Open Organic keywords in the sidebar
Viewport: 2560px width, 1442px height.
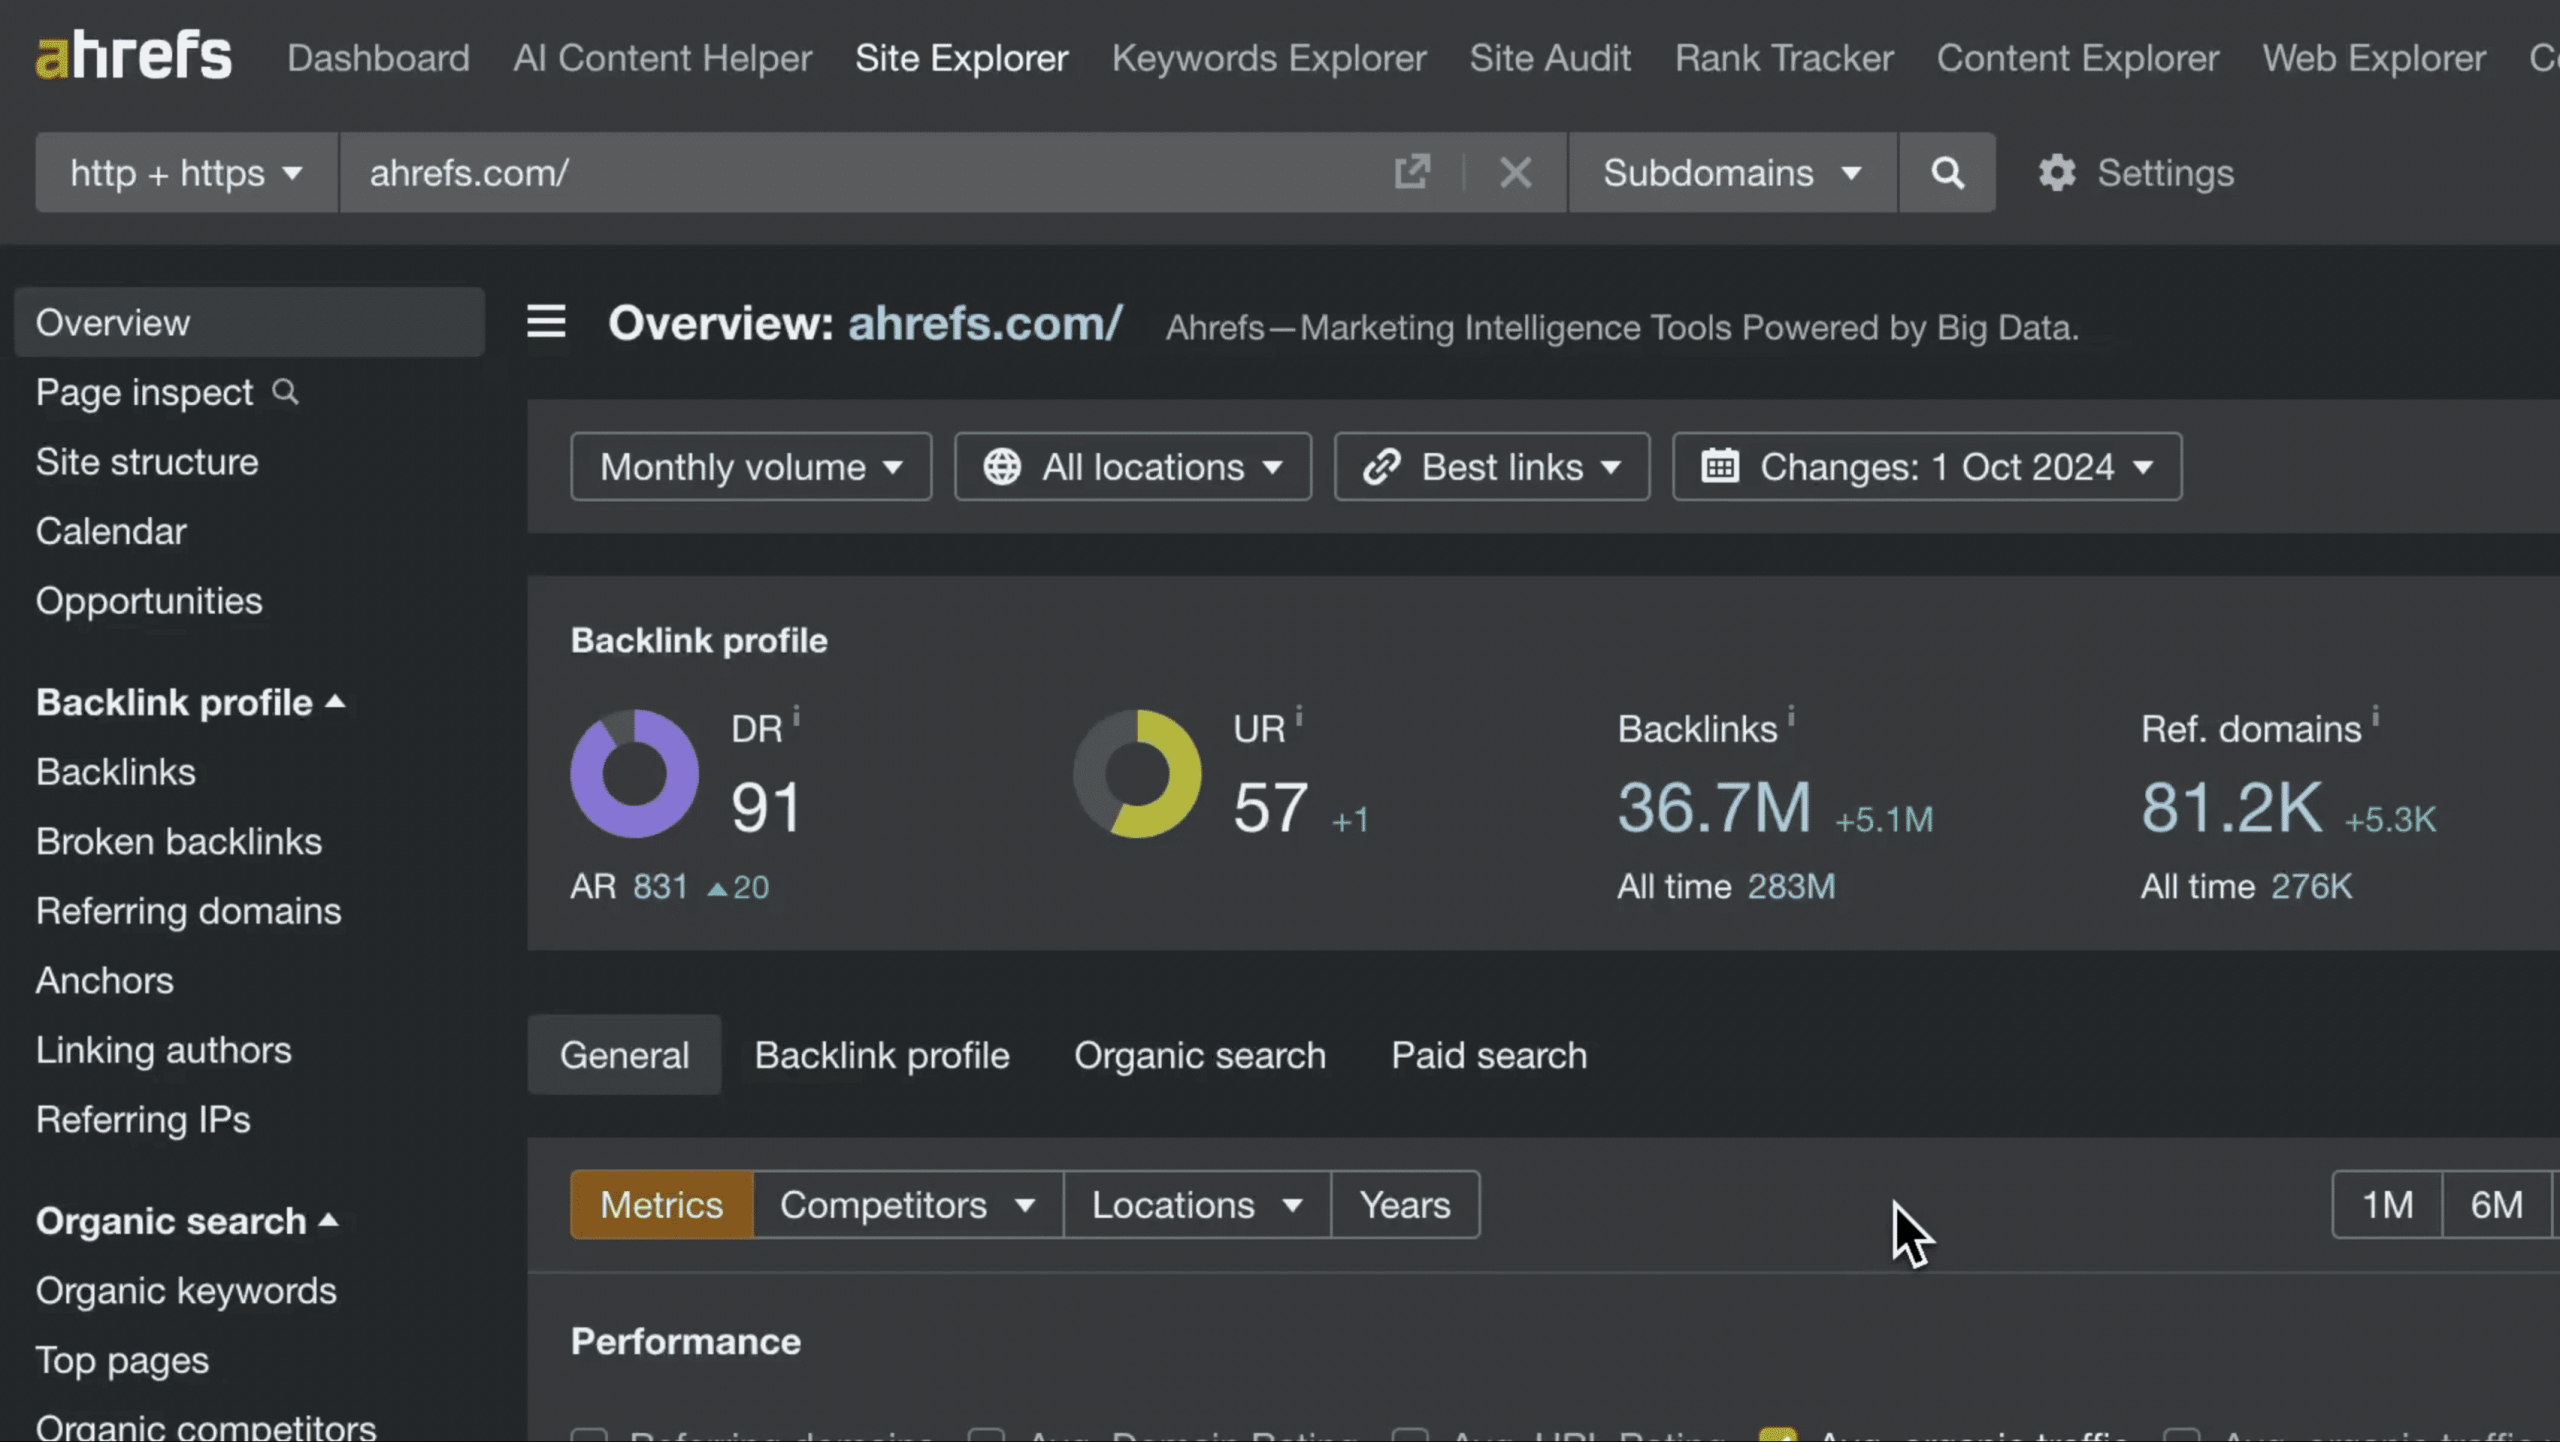tap(186, 1290)
